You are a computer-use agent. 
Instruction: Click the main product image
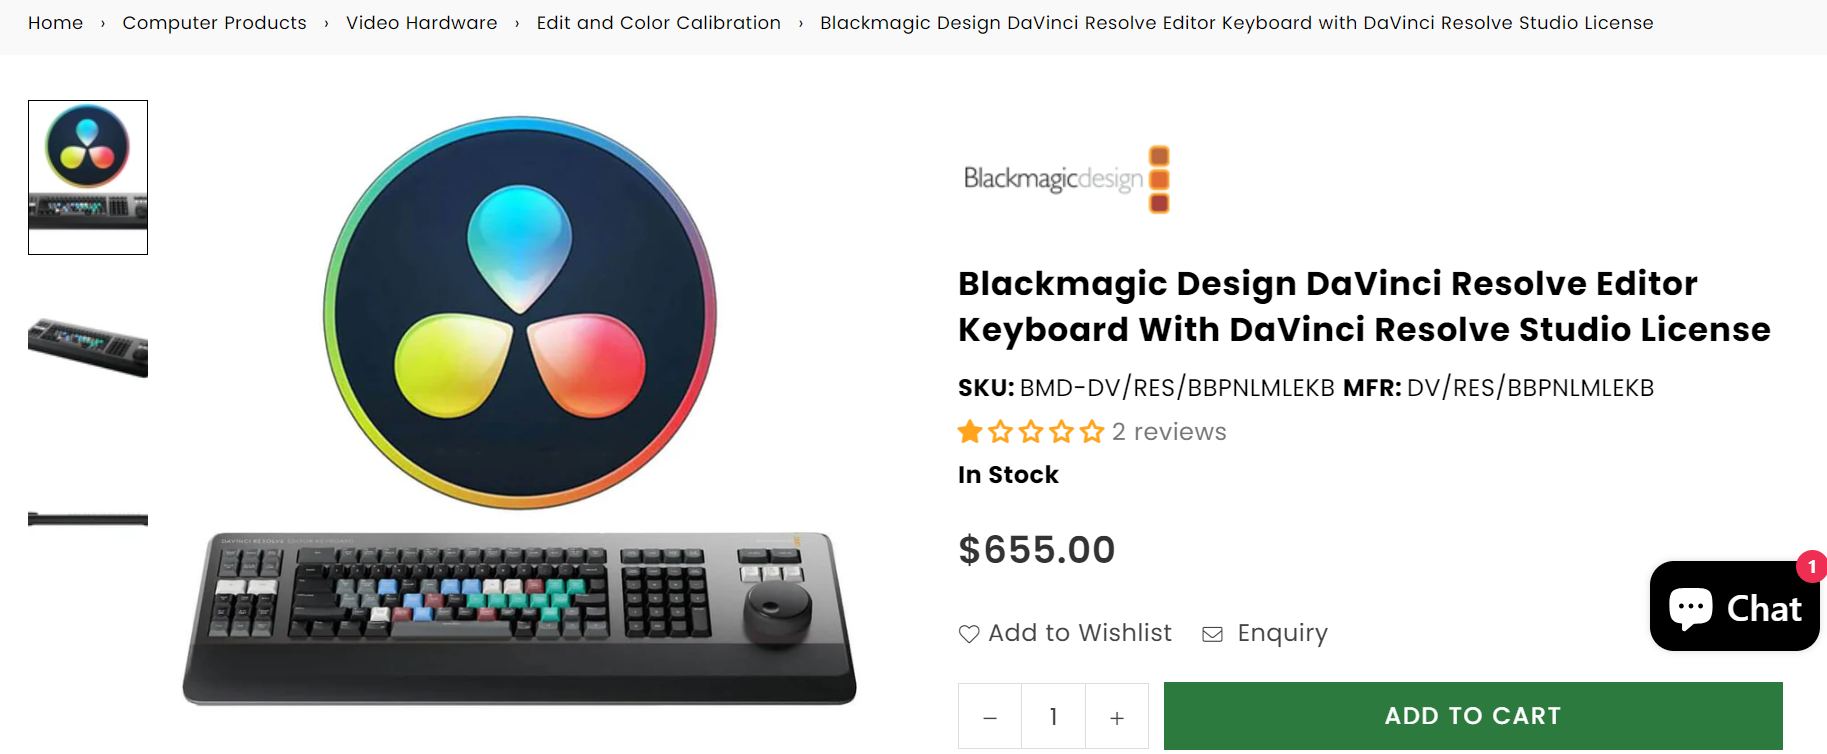point(520,410)
